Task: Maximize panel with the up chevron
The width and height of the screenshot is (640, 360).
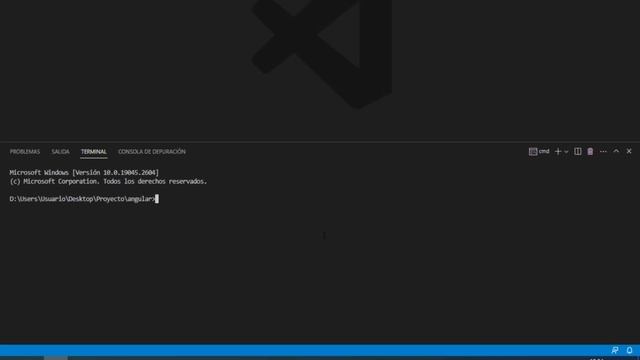Action: (616, 151)
